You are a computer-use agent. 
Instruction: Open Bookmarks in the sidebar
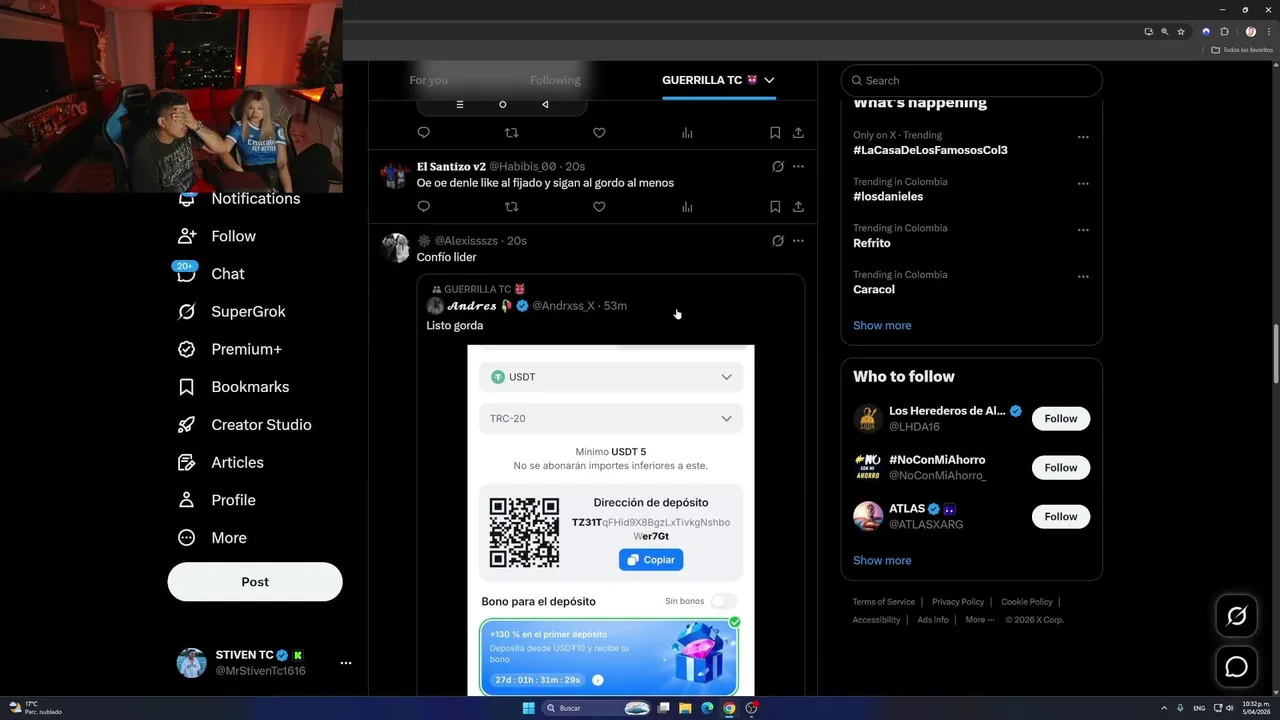click(233, 387)
